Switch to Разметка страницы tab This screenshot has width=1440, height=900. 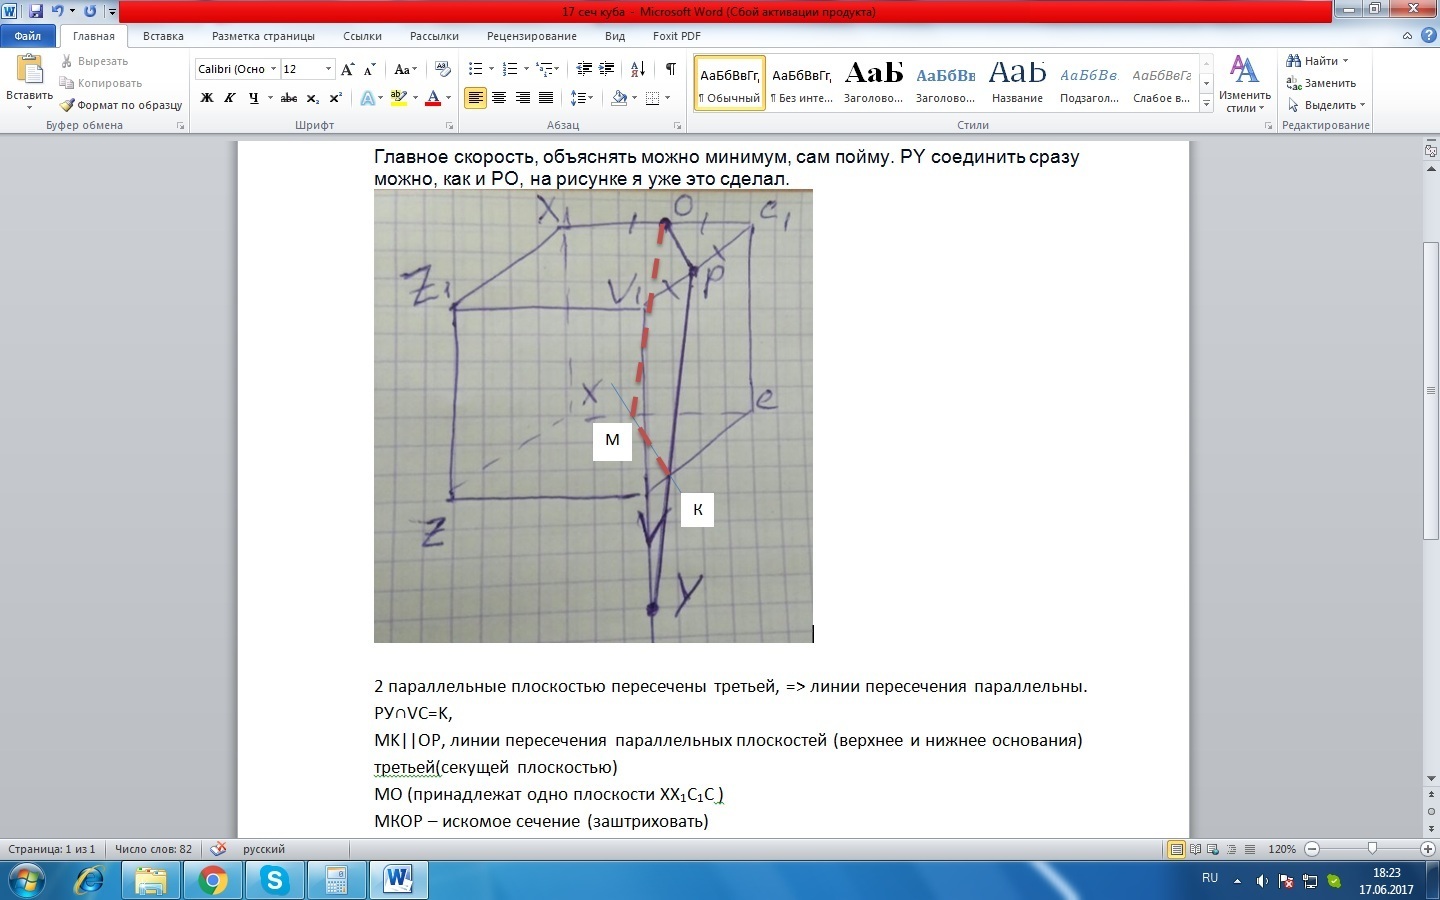263,36
